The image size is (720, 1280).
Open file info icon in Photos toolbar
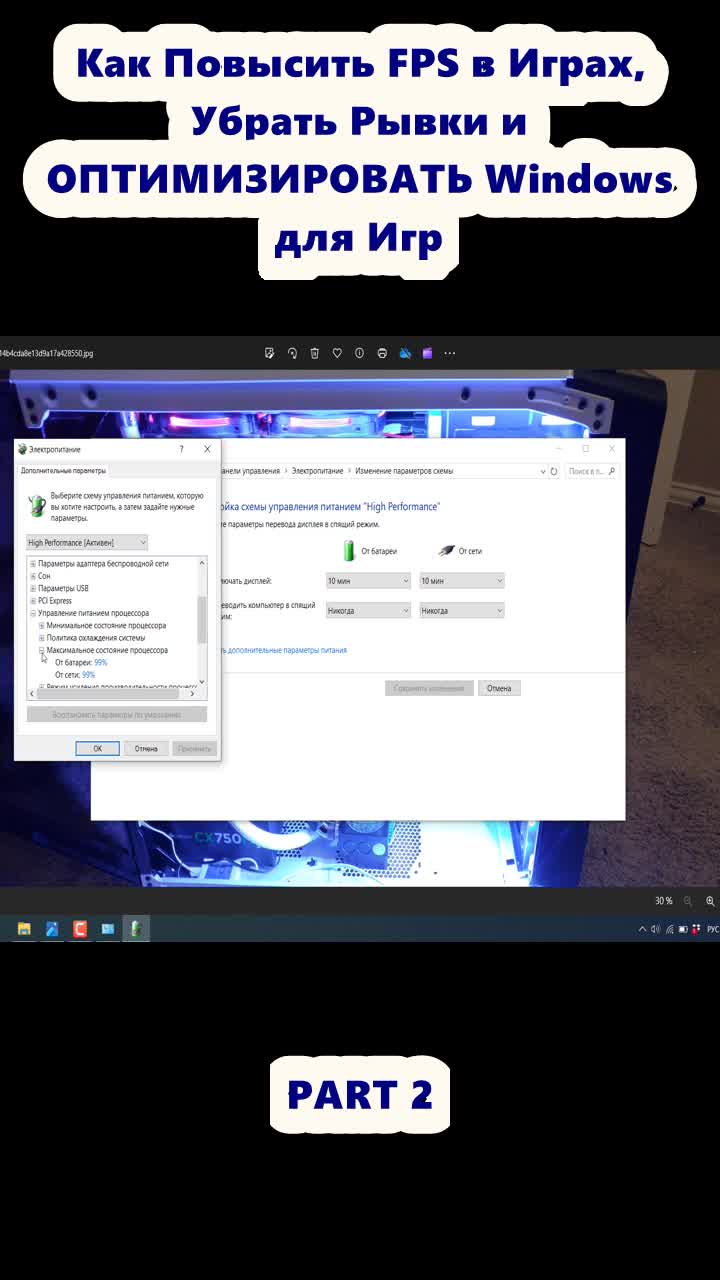click(359, 353)
